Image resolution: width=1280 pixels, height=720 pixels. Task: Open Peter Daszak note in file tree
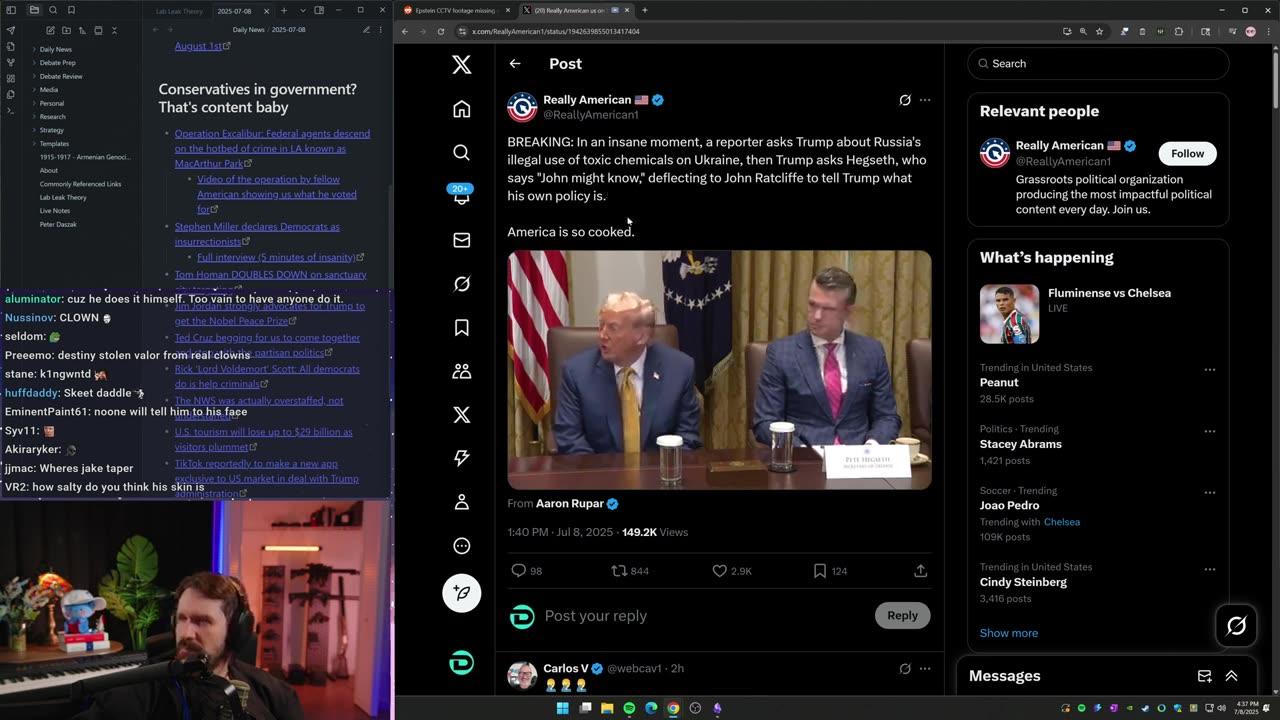click(x=58, y=225)
